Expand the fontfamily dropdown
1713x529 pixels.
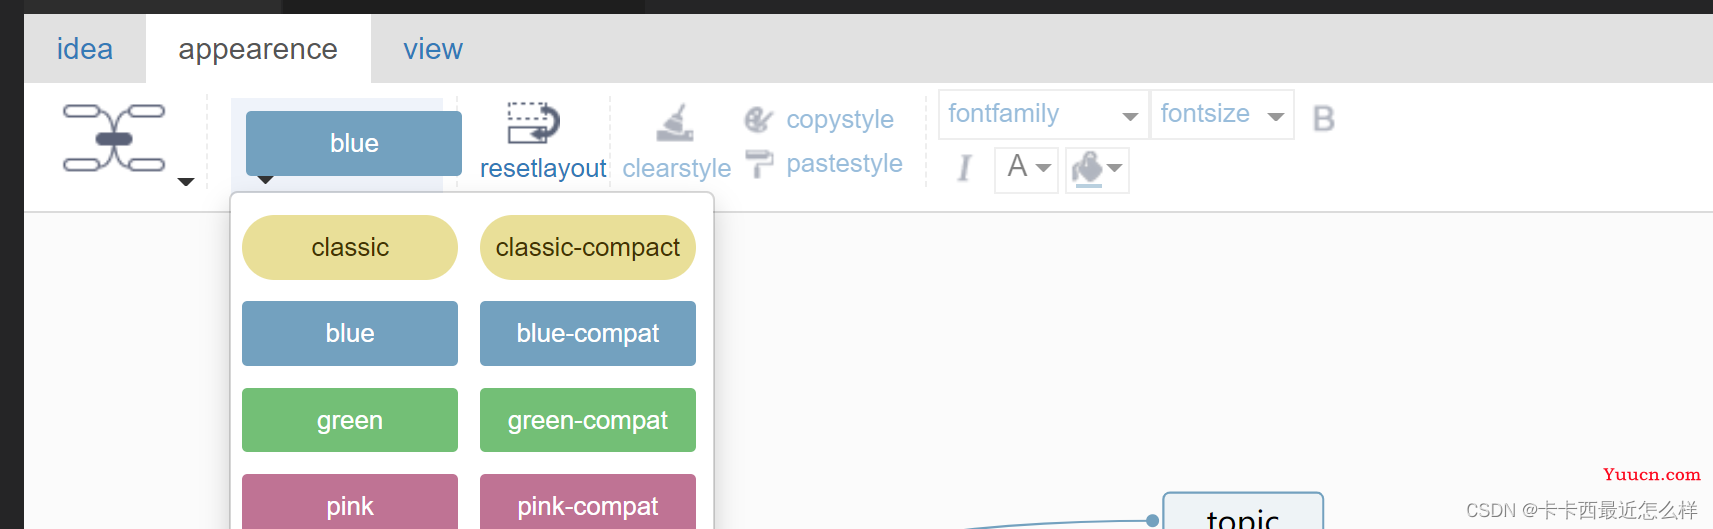point(1043,114)
